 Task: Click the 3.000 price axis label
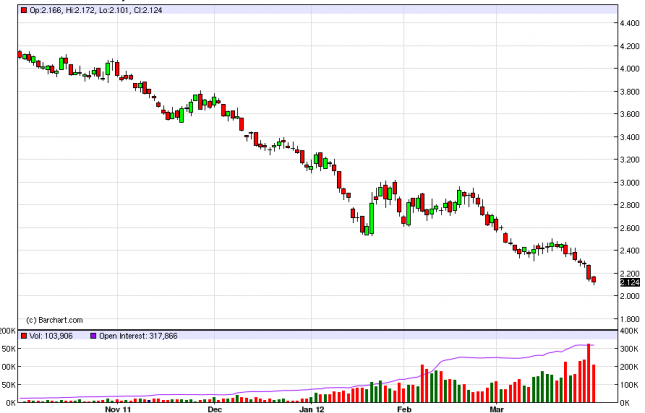coord(629,182)
